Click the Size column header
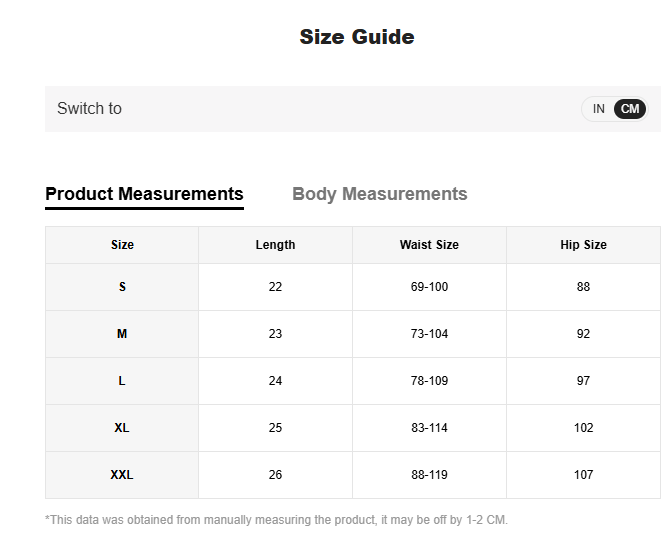This screenshot has height=537, width=668. point(122,245)
